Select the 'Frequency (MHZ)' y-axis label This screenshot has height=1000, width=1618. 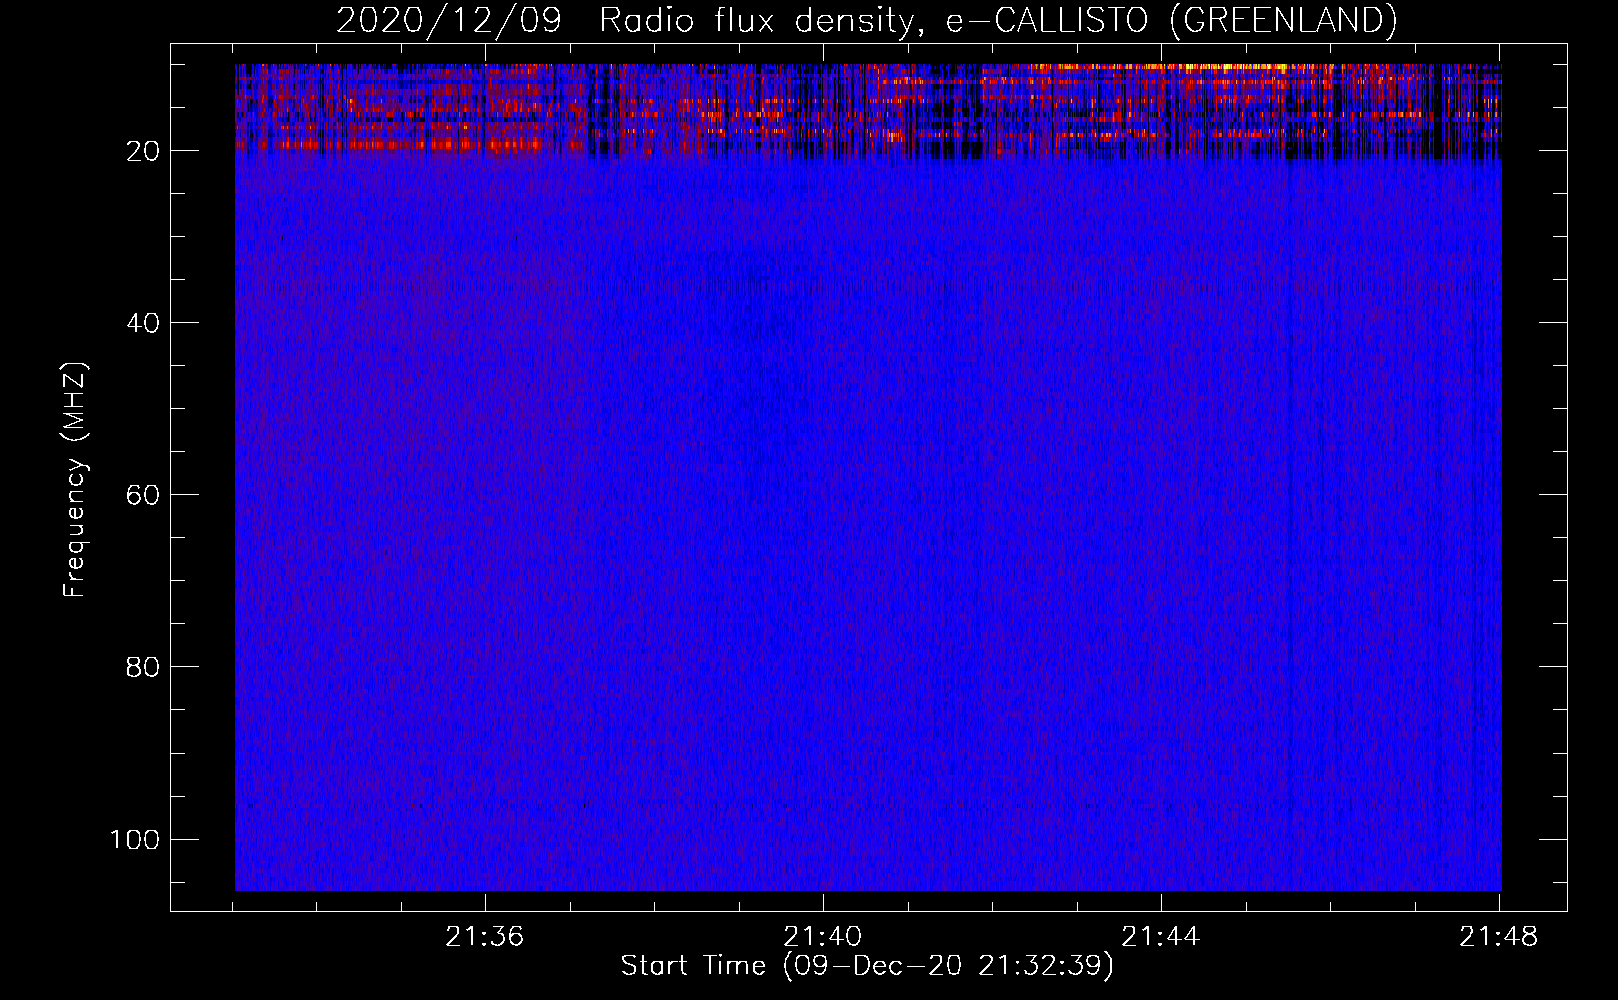click(x=75, y=480)
